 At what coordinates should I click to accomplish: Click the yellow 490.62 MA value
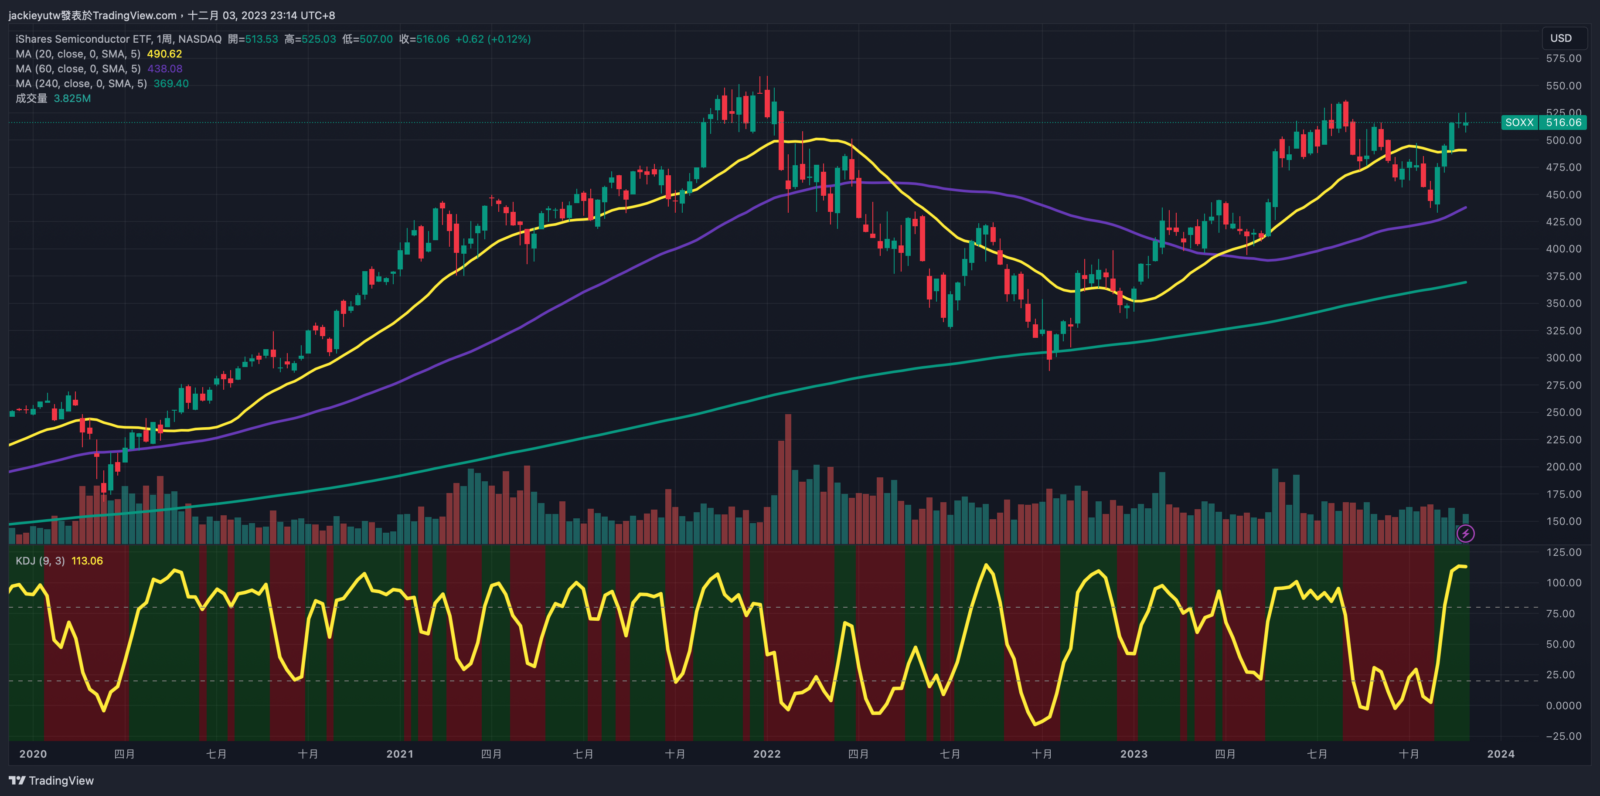(x=164, y=54)
